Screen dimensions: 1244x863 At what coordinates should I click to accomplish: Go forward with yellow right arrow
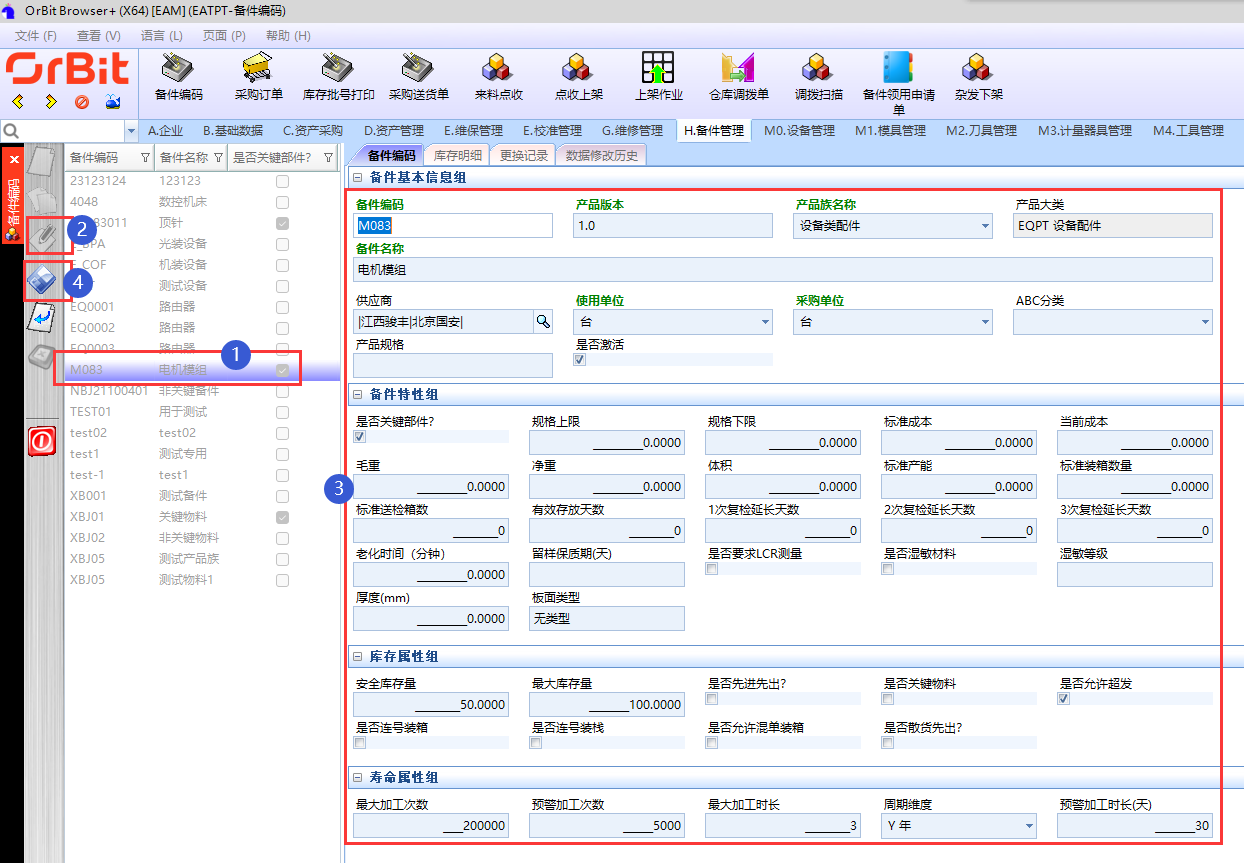coord(50,102)
